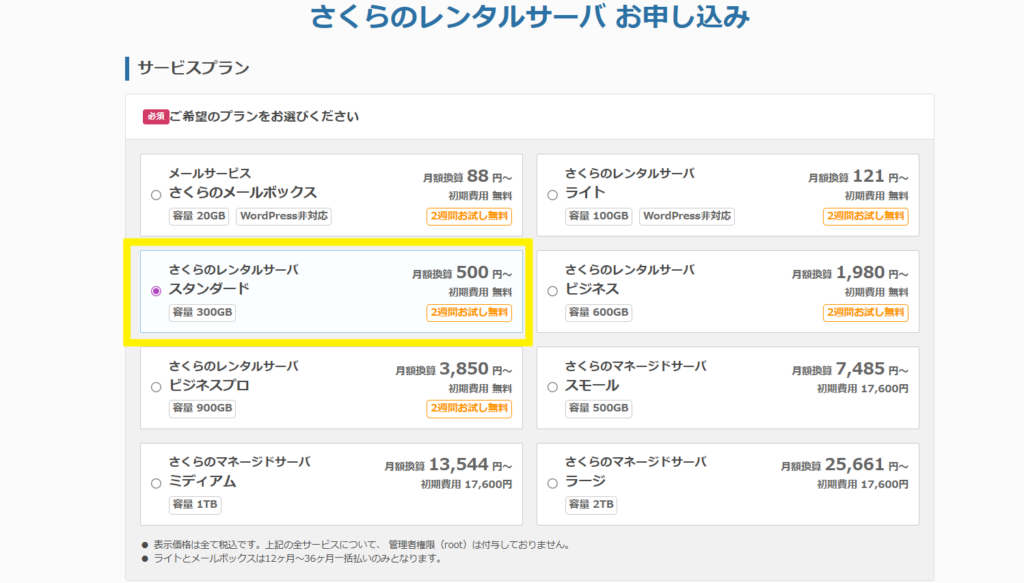Select the ミディアム managed server radio button

tap(155, 484)
